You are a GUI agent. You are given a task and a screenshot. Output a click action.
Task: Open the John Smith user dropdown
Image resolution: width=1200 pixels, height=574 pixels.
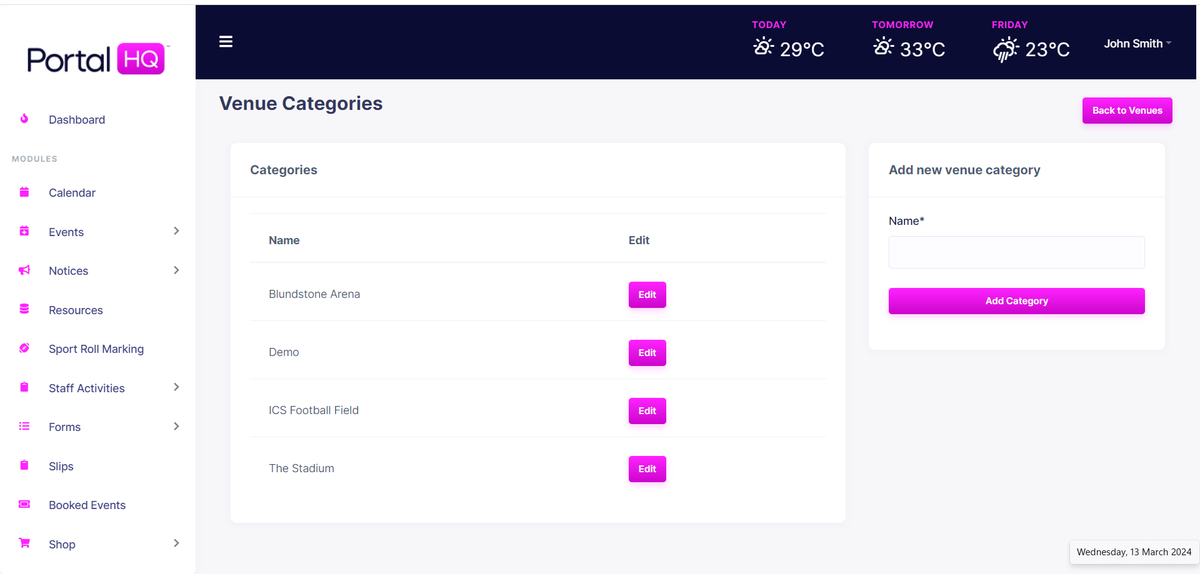pos(1137,44)
